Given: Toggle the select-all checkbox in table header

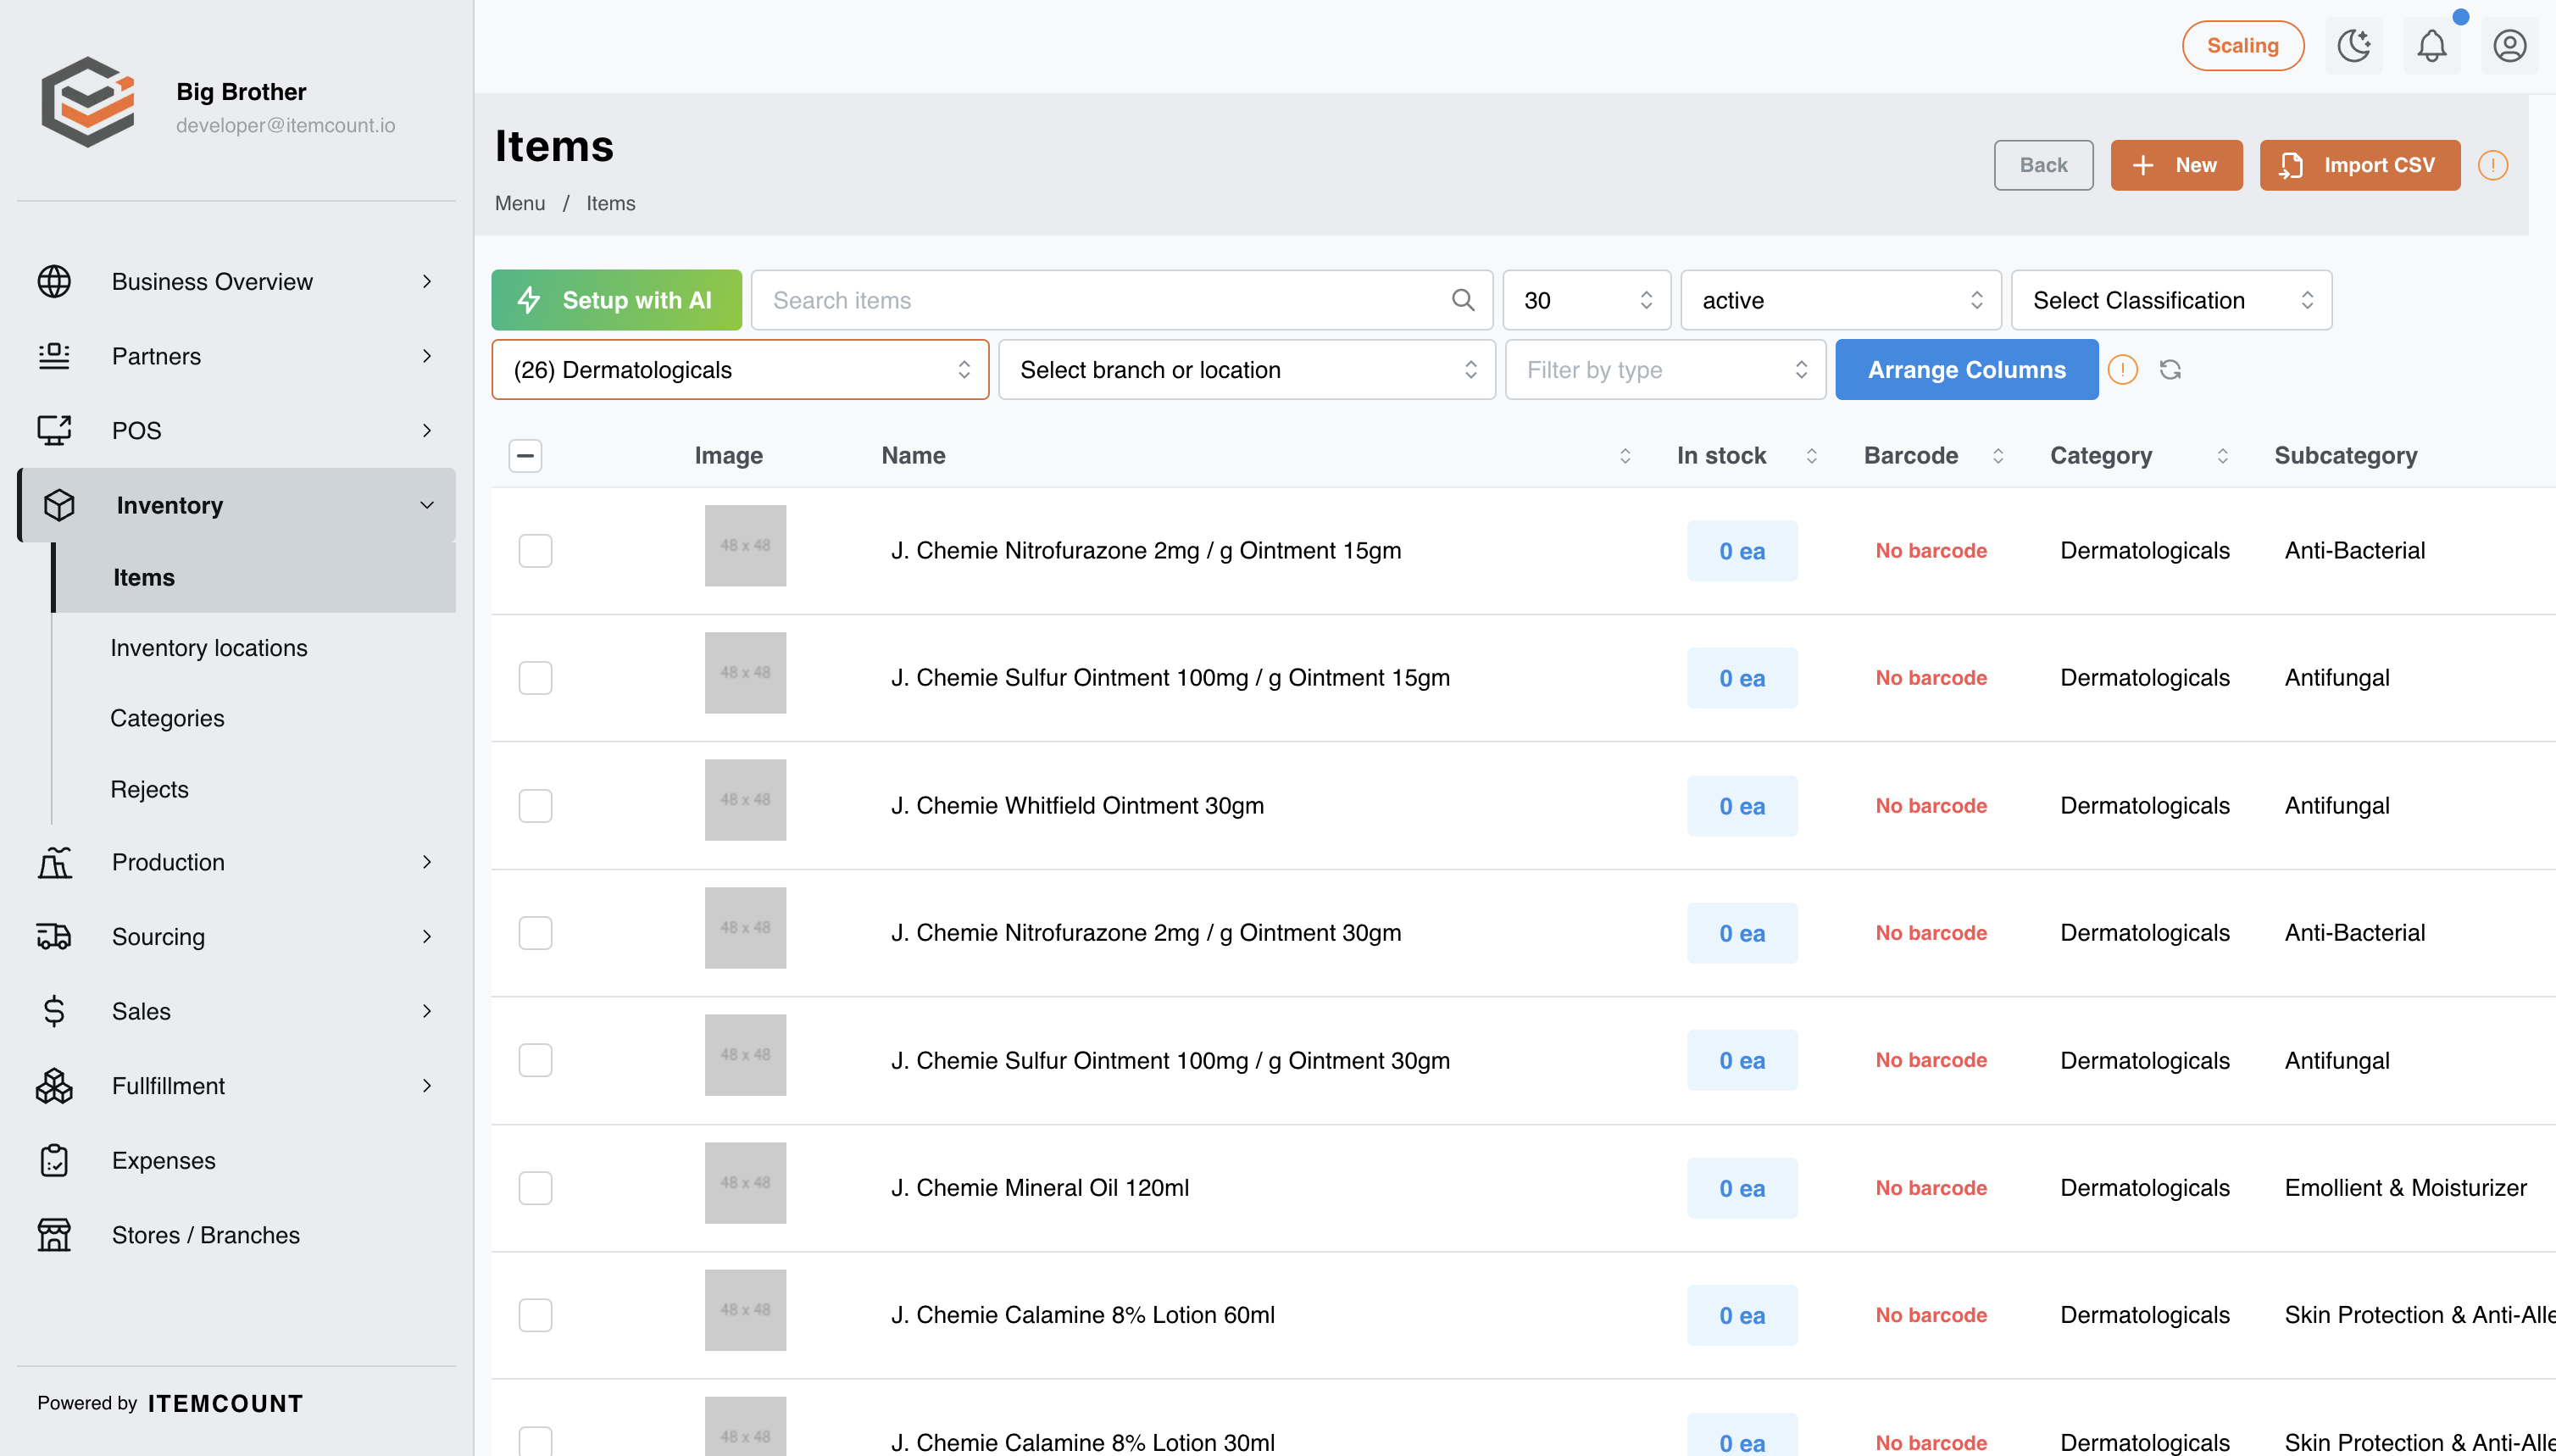Looking at the screenshot, I should [525, 456].
